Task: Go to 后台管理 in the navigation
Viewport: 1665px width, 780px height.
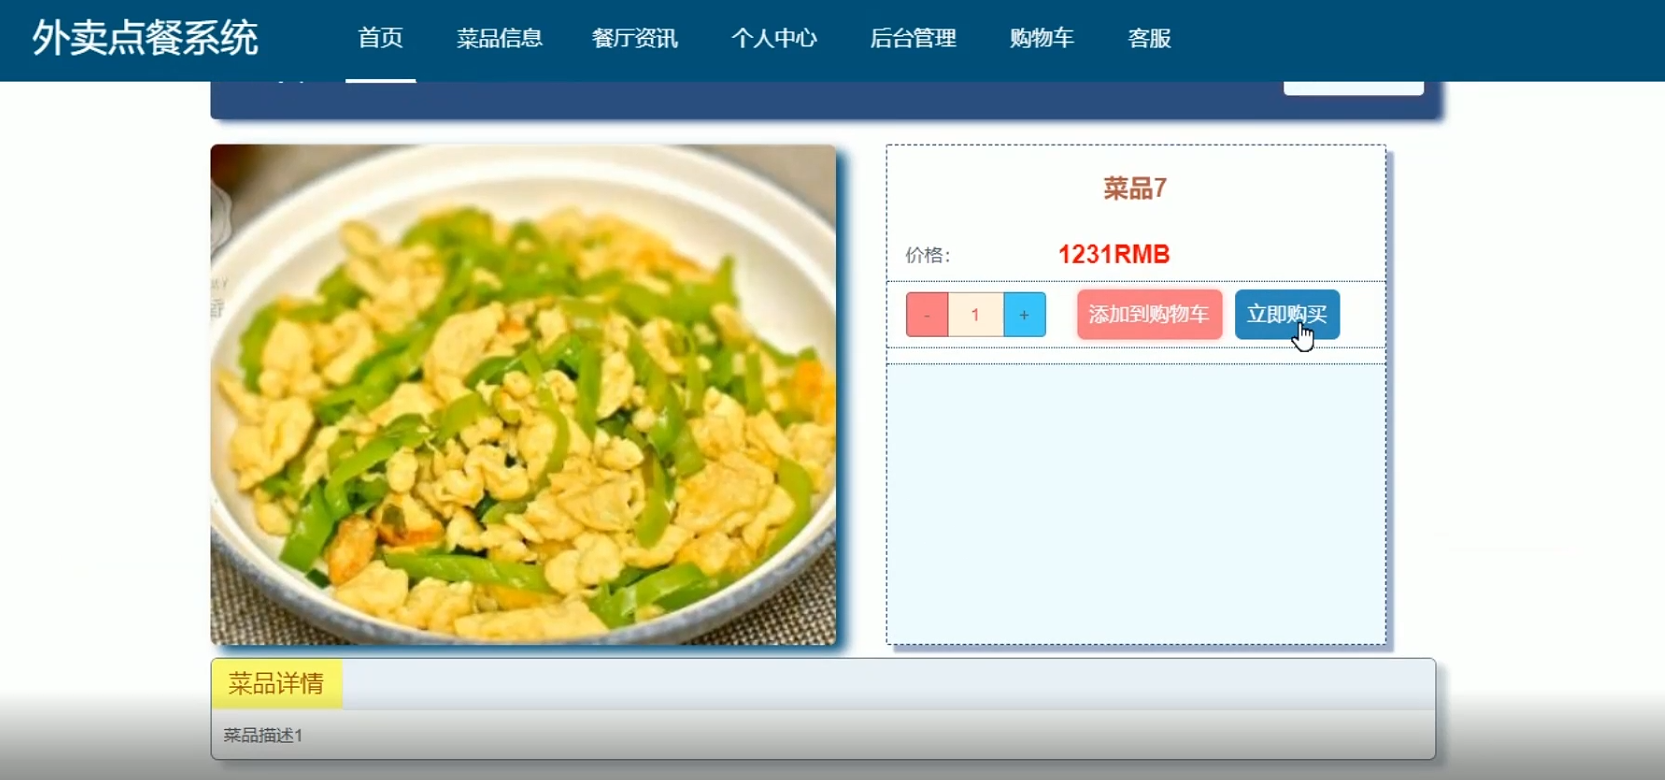Action: click(x=913, y=38)
